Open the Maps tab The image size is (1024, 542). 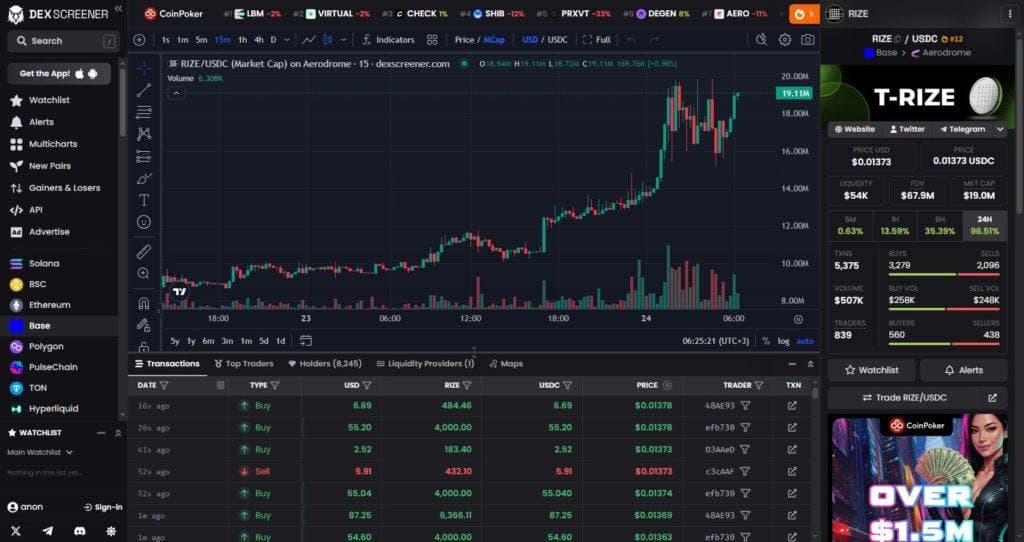point(506,364)
